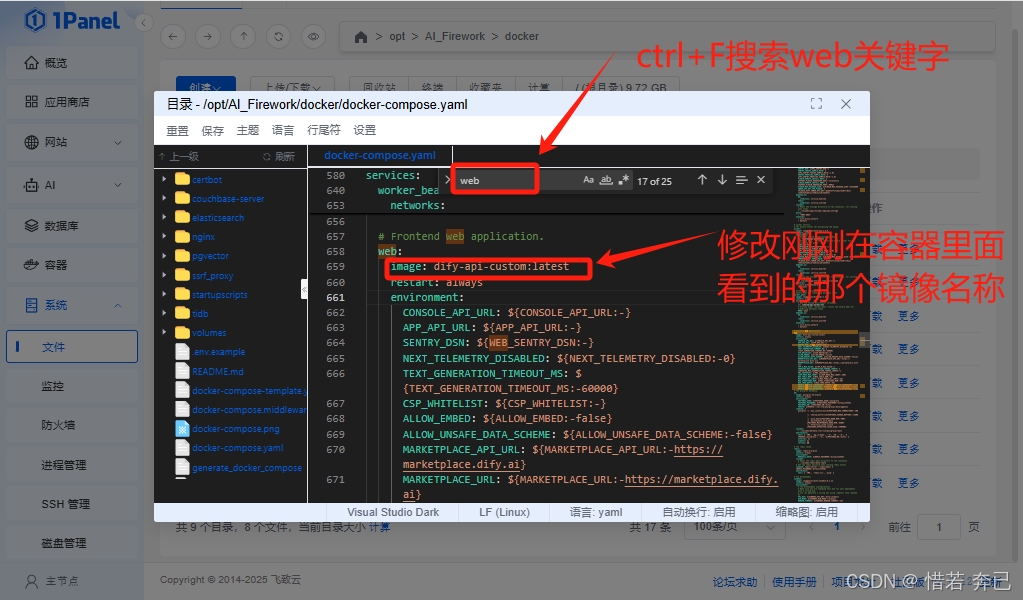Open the 设置 settings menu
Screen dimensions: 1023x600
(x=365, y=130)
